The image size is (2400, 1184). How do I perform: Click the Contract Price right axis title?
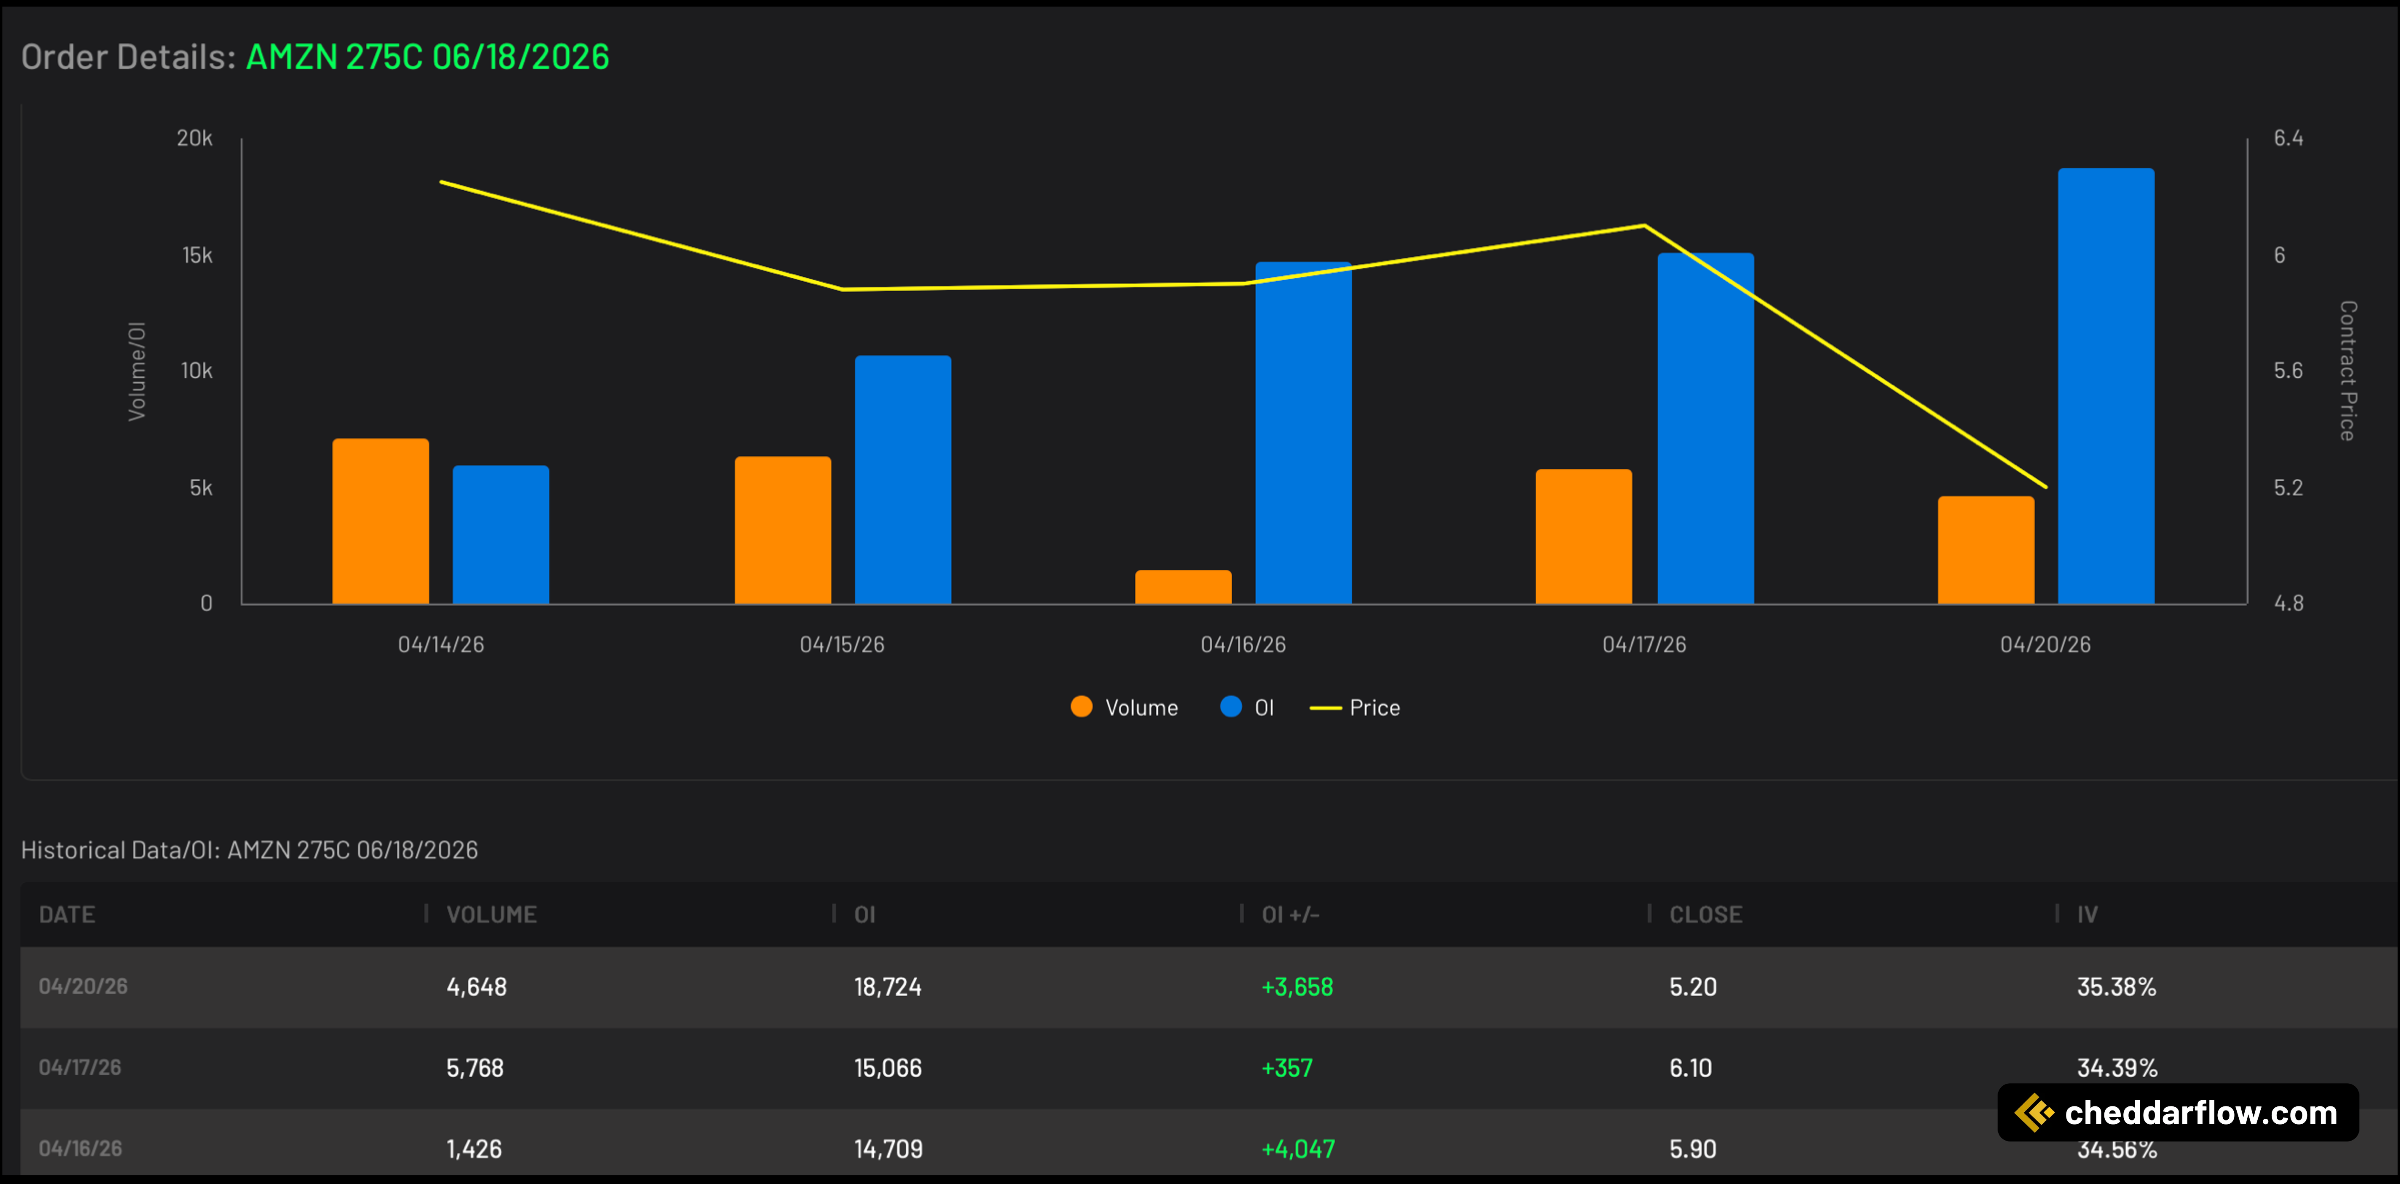point(2347,371)
